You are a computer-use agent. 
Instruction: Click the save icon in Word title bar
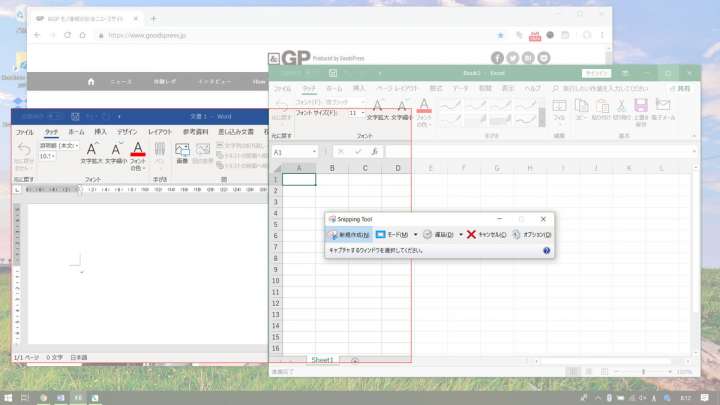pyautogui.click(x=75, y=117)
